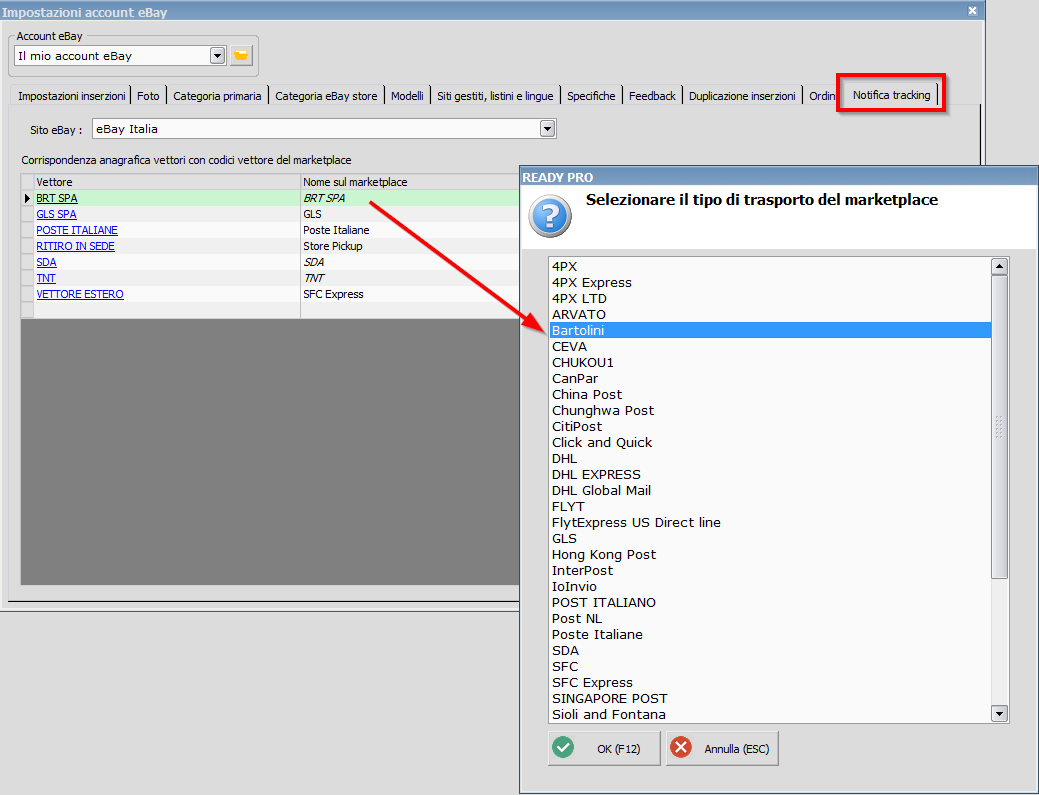Select ARVATO in the transport list

[x=770, y=314]
